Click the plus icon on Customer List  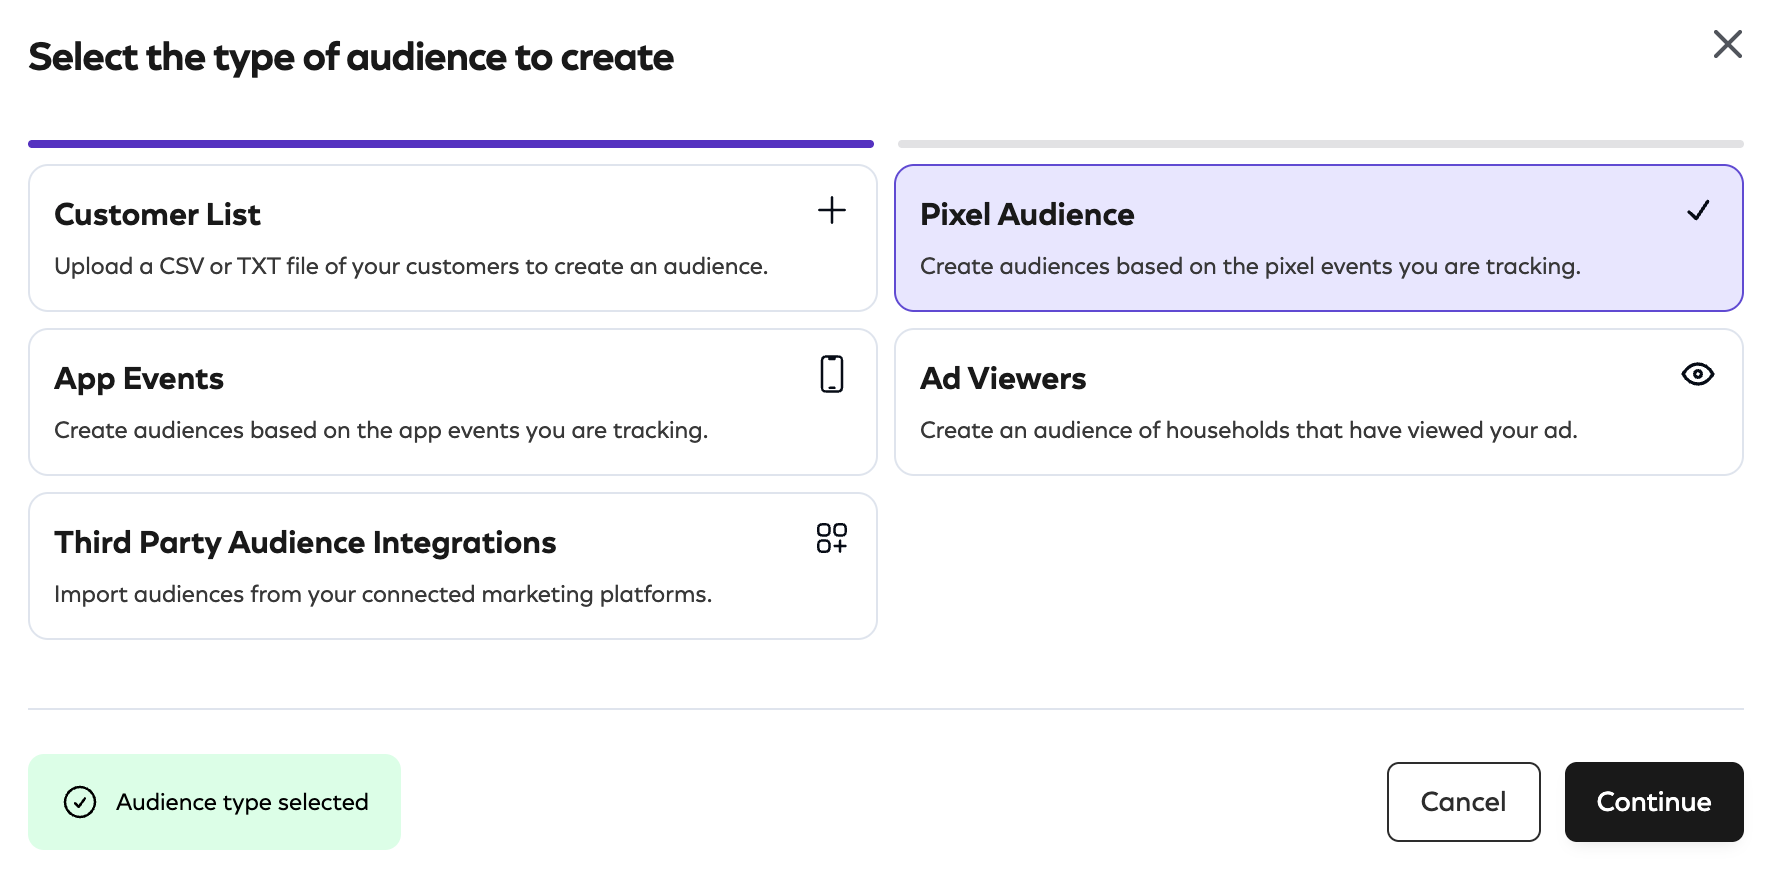coord(832,210)
